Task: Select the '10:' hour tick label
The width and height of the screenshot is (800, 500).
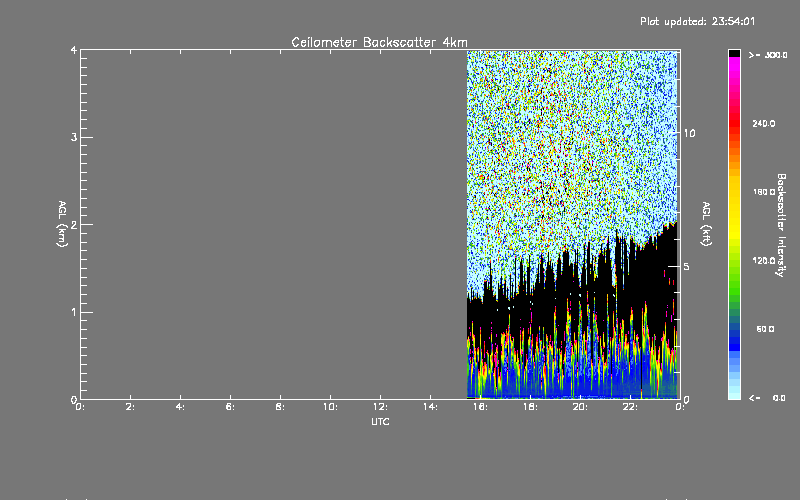Action: click(330, 407)
